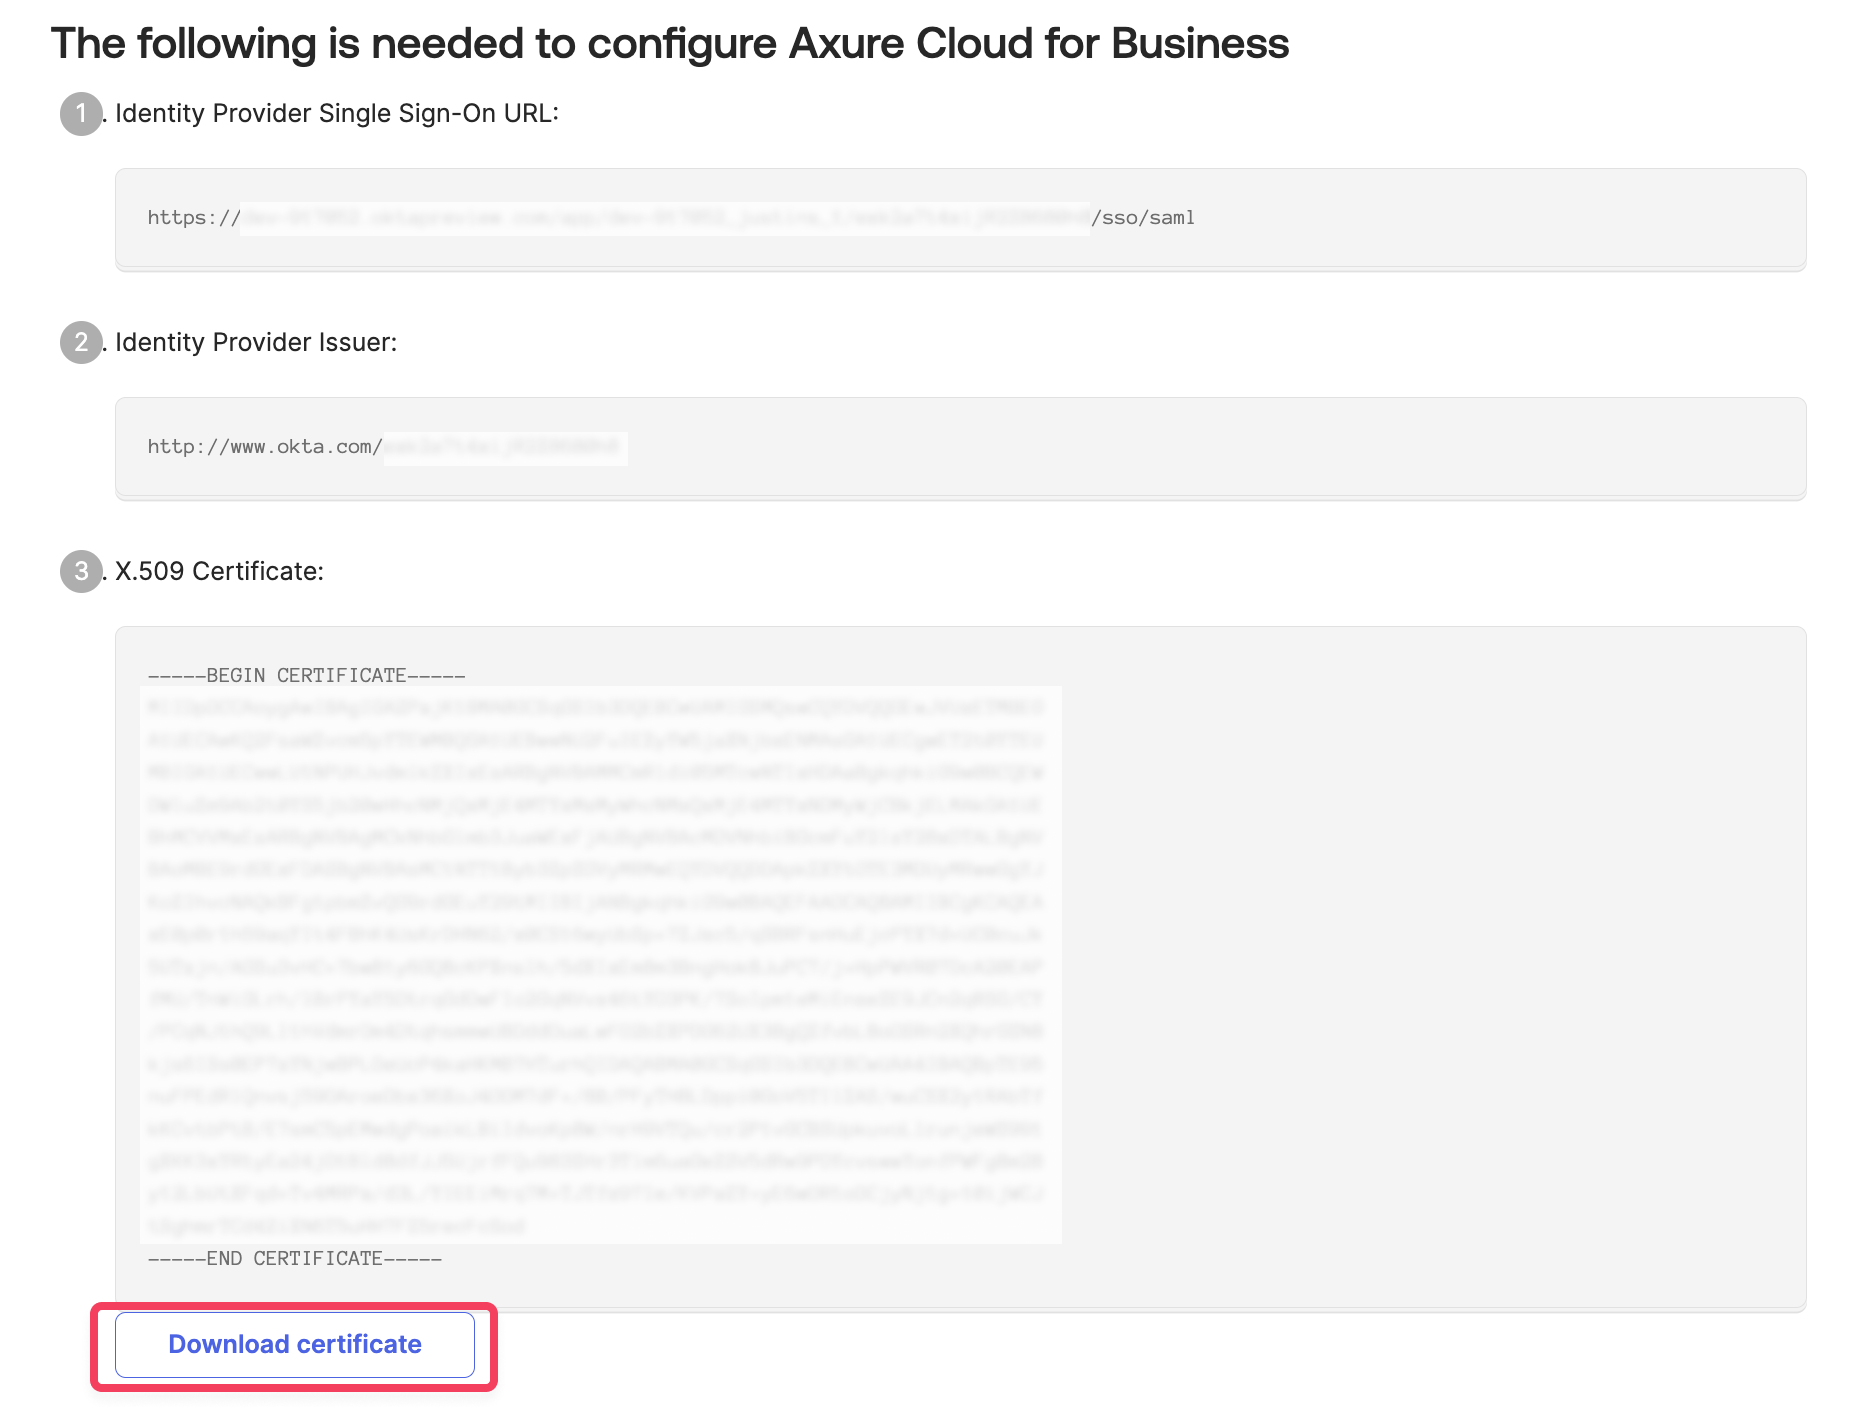Image resolution: width=1858 pixels, height=1410 pixels.
Task: Click the '/sso/saml' URL ending
Action: (1143, 218)
